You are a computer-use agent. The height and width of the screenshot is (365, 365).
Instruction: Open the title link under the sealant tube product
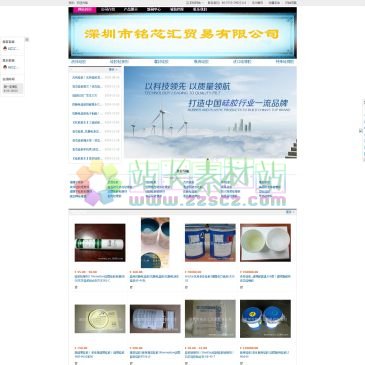click(x=100, y=278)
